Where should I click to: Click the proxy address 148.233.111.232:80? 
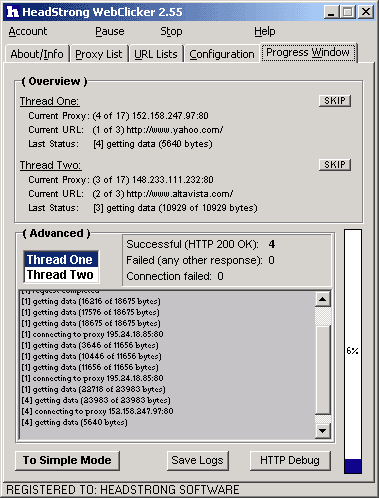click(x=173, y=180)
